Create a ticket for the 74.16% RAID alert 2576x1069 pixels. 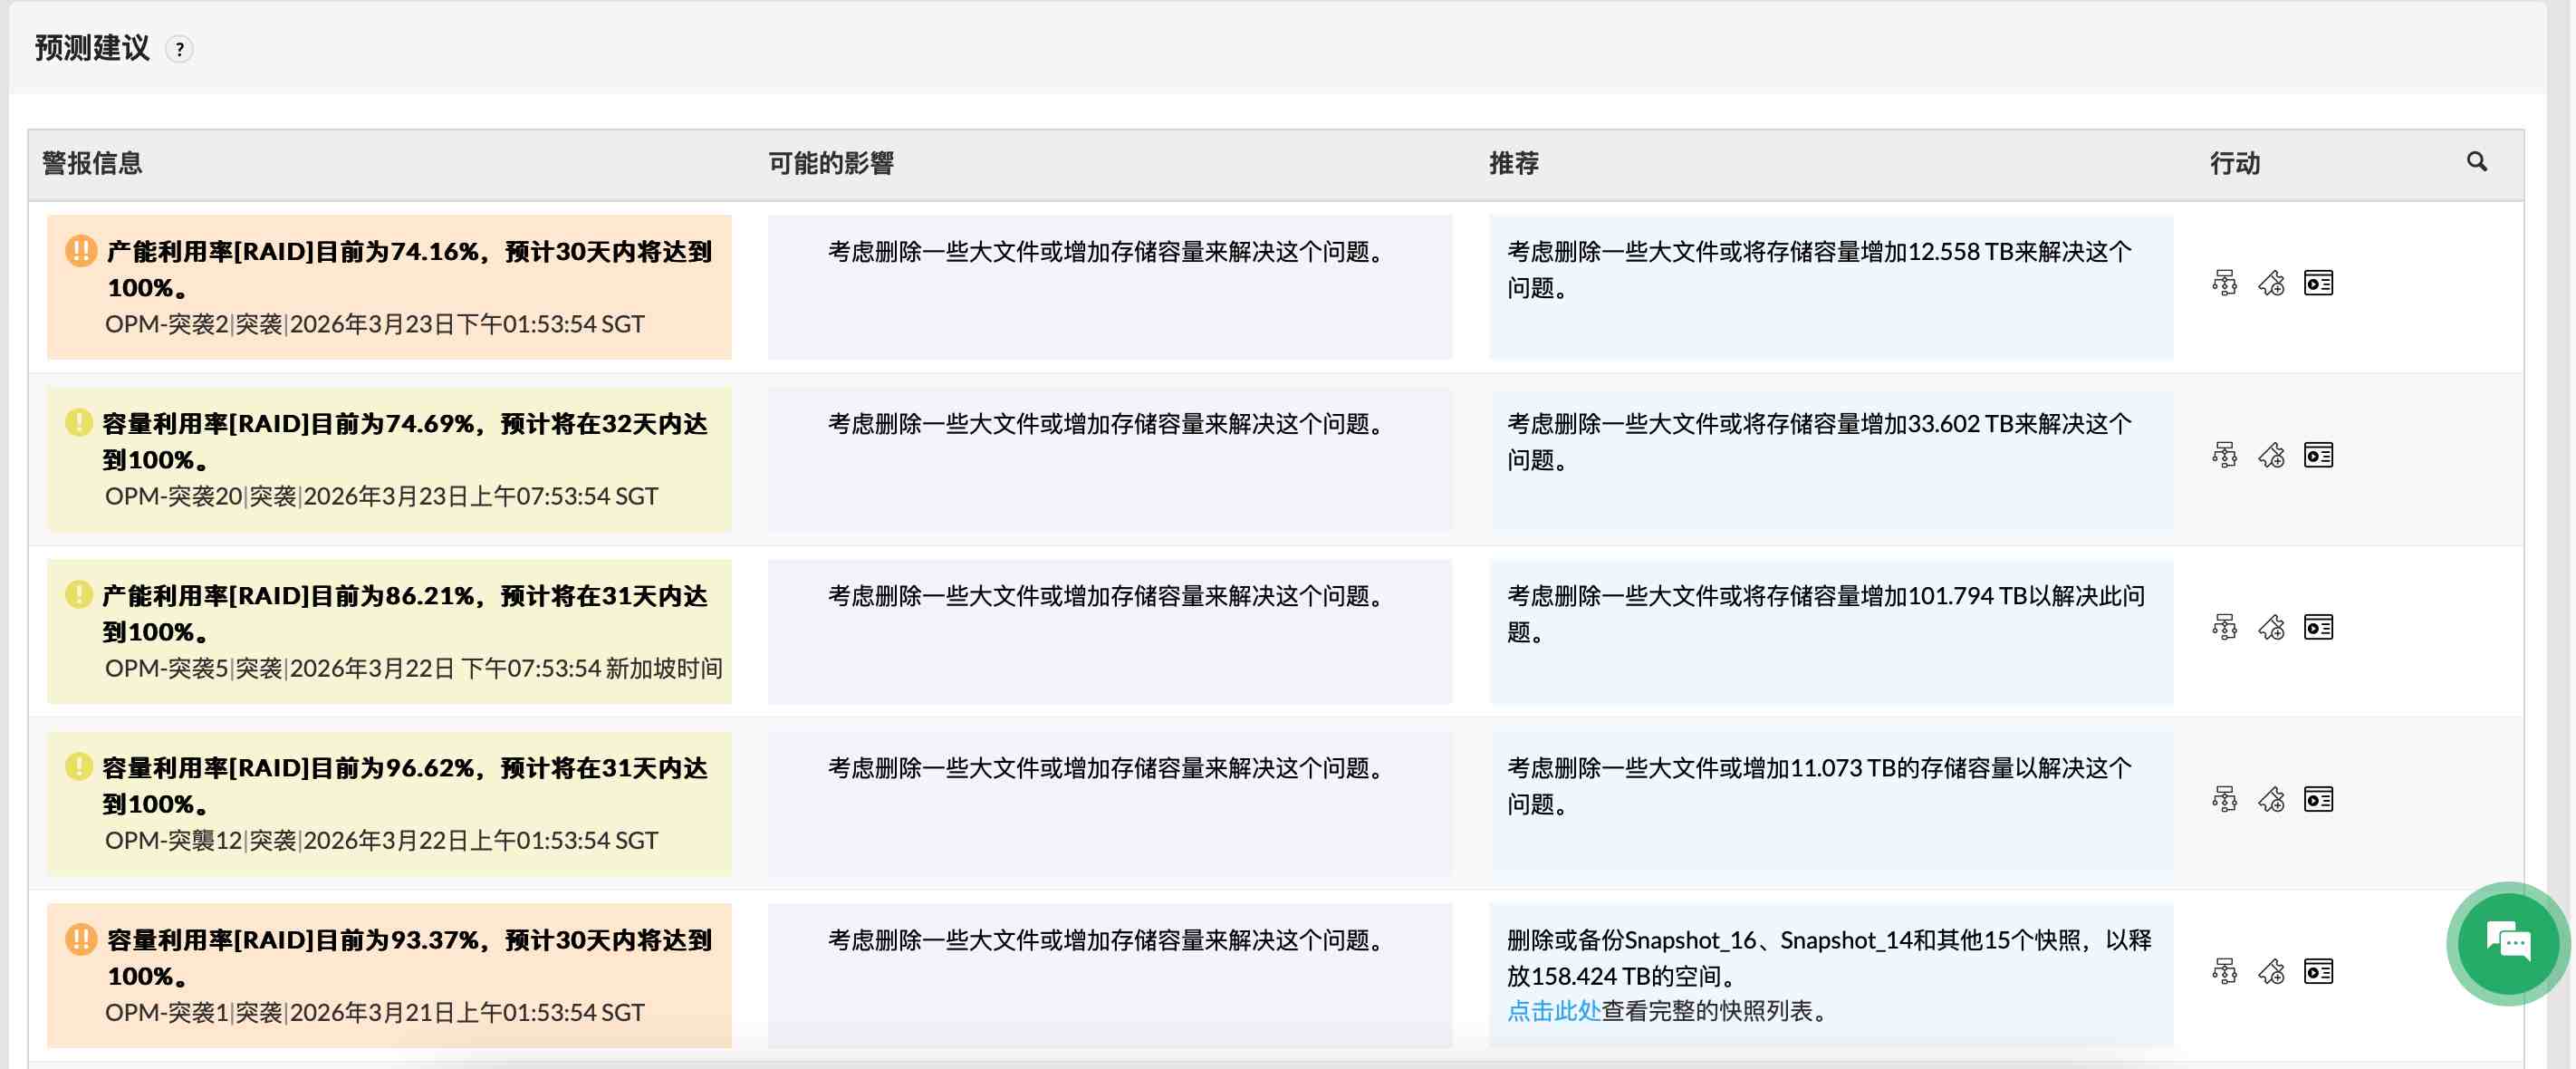click(x=2271, y=283)
